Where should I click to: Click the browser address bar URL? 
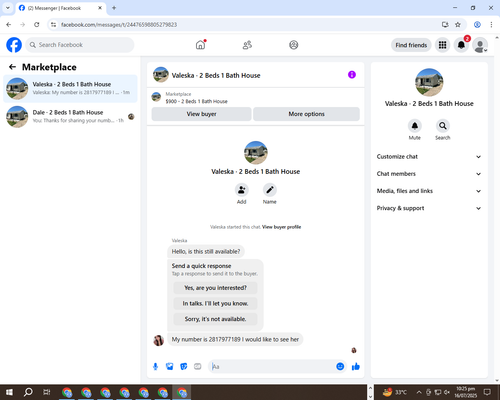119,25
